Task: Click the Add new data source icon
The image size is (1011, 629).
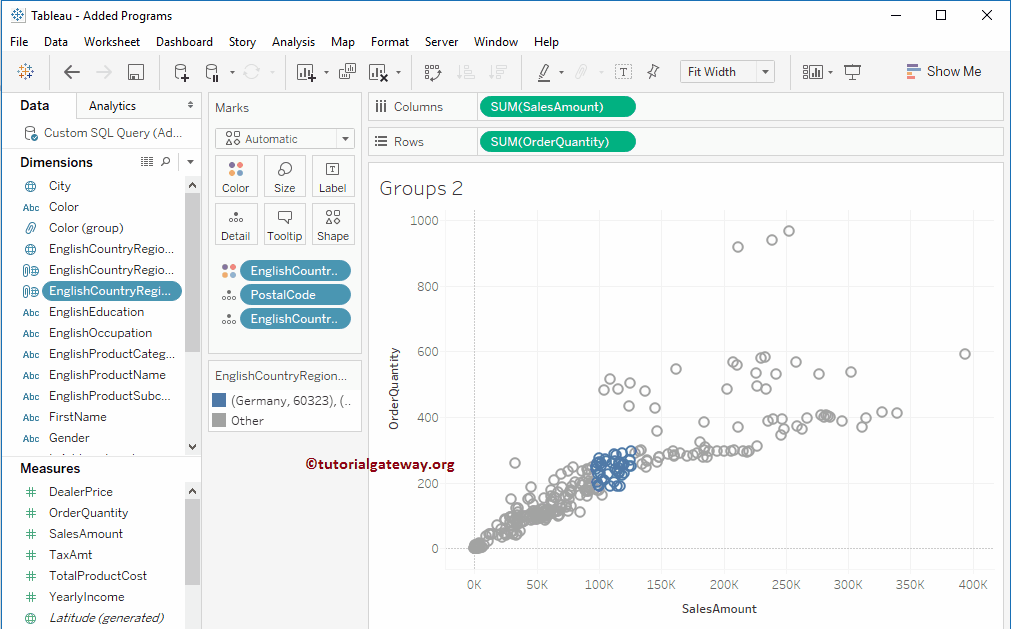Action: [181, 72]
